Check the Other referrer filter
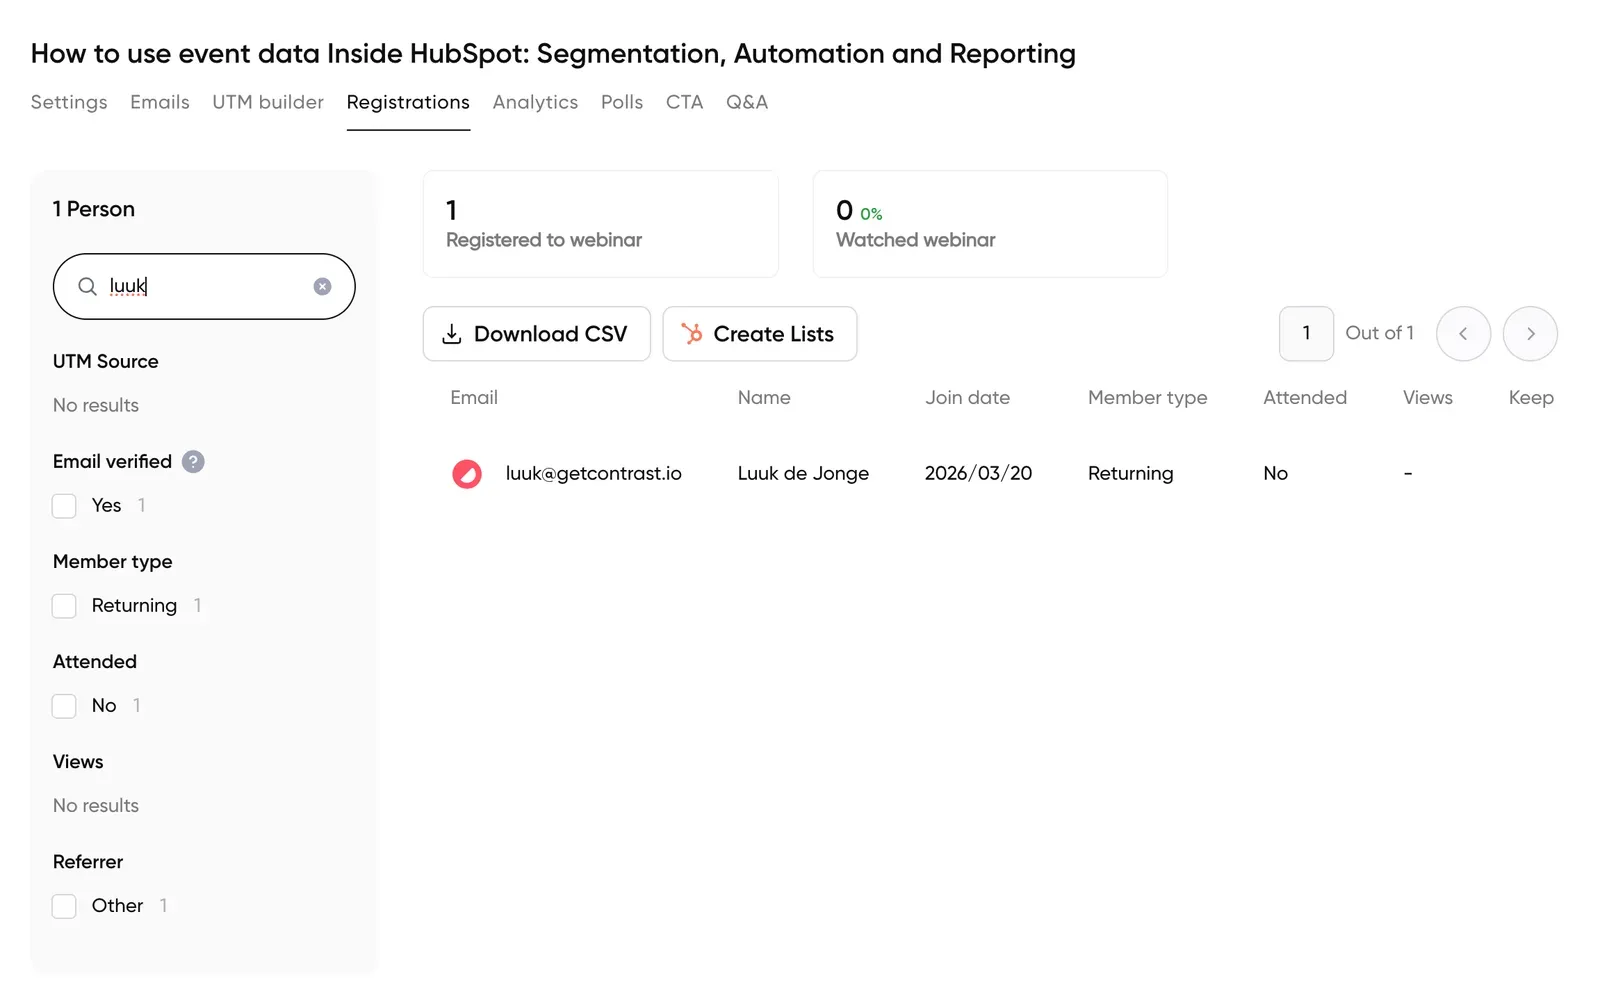1600x990 pixels. point(64,906)
